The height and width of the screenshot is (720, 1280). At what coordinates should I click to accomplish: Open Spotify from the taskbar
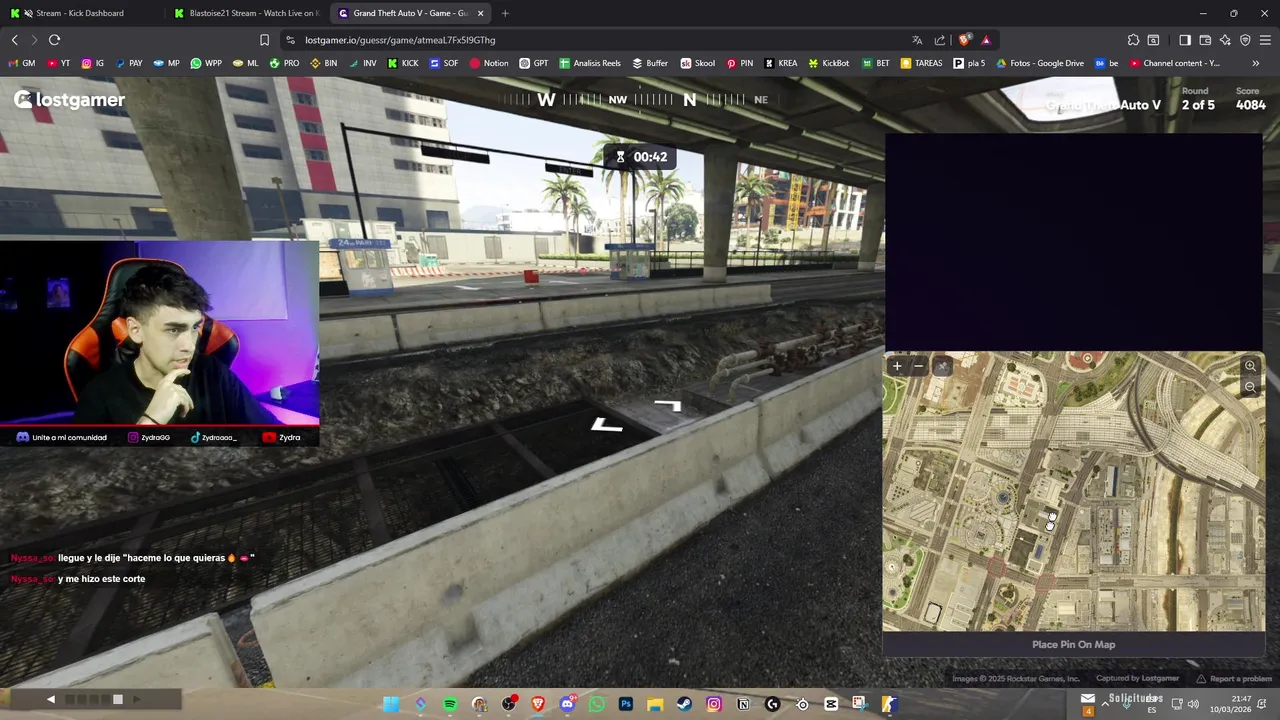click(x=450, y=704)
